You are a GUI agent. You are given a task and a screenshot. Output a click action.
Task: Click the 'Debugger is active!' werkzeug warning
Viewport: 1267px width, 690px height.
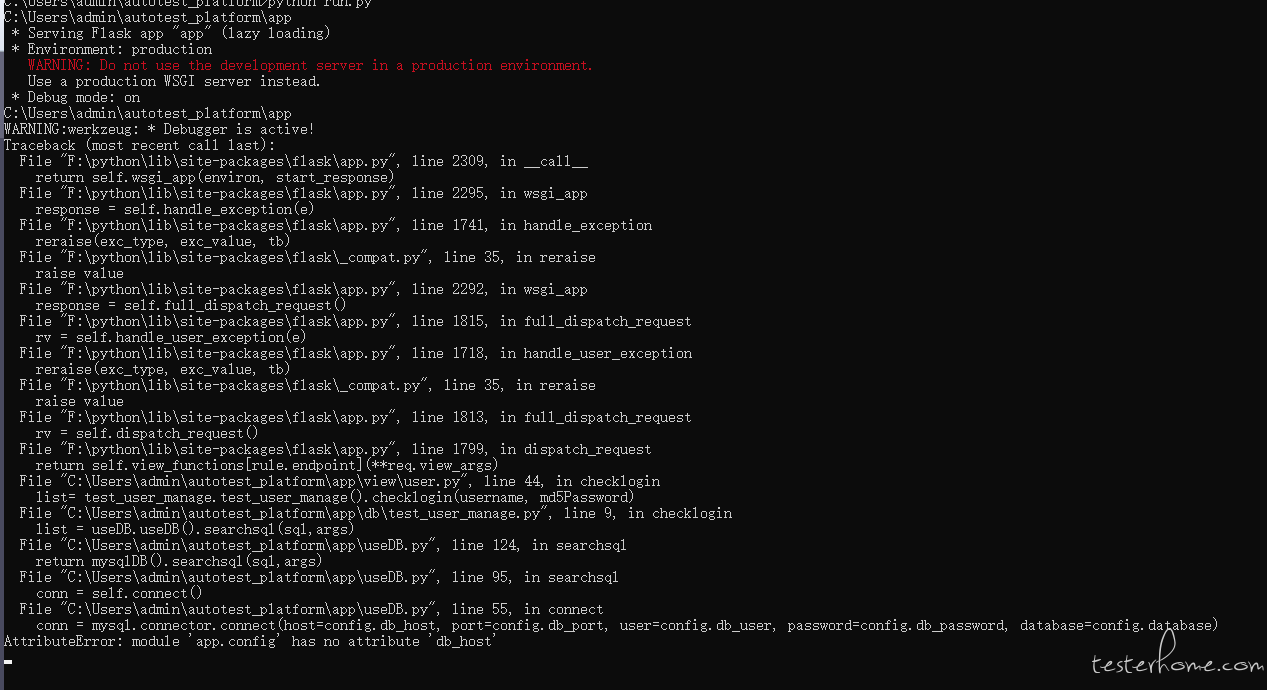point(158,129)
